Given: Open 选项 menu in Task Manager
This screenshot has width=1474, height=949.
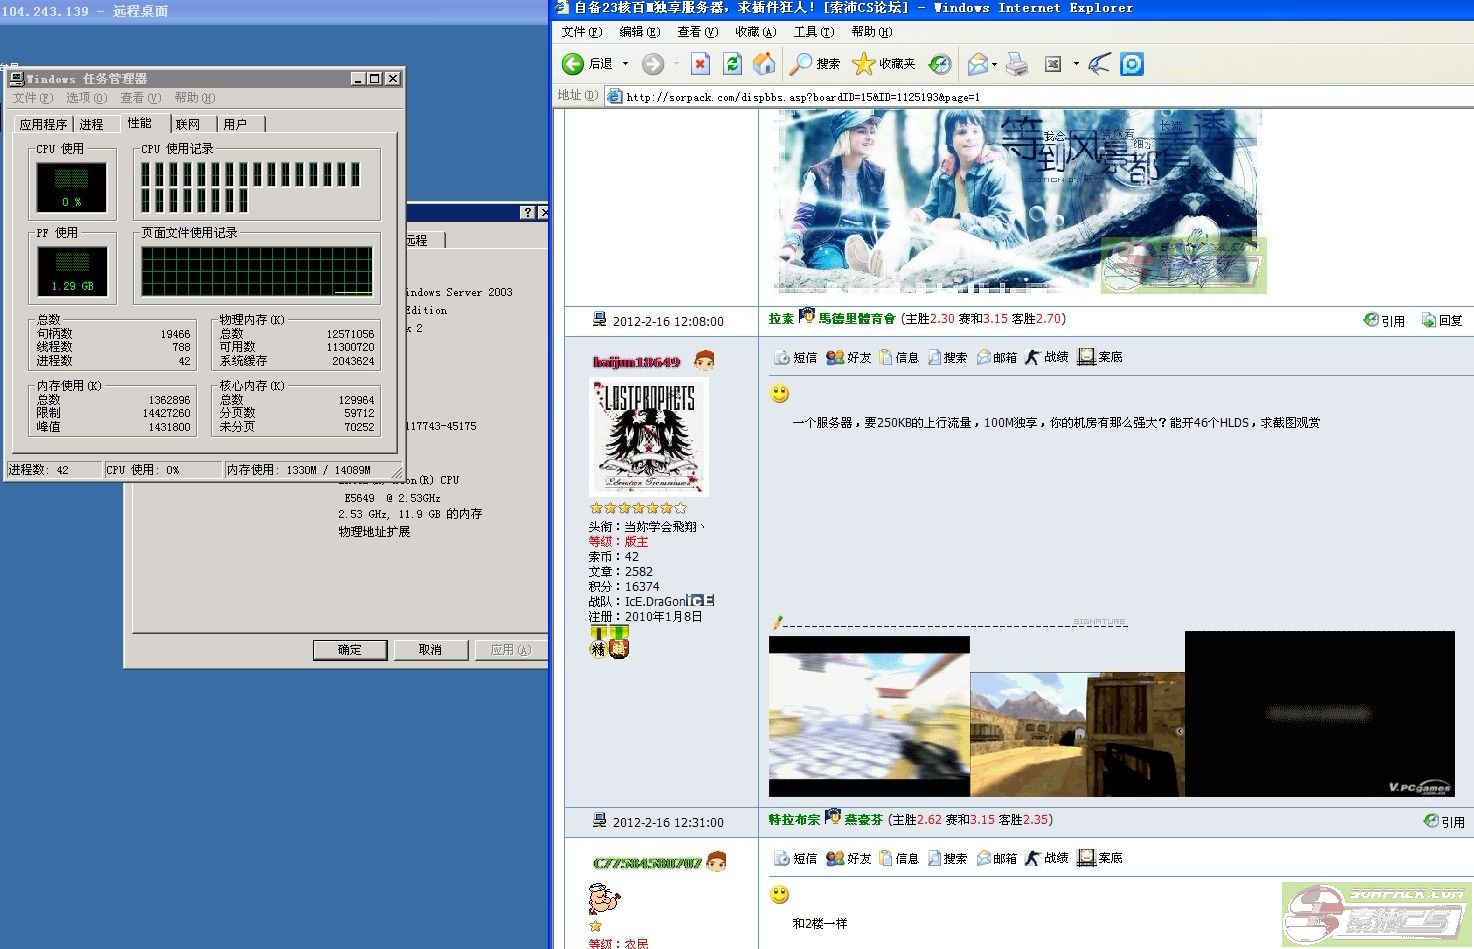Looking at the screenshot, I should (86, 97).
